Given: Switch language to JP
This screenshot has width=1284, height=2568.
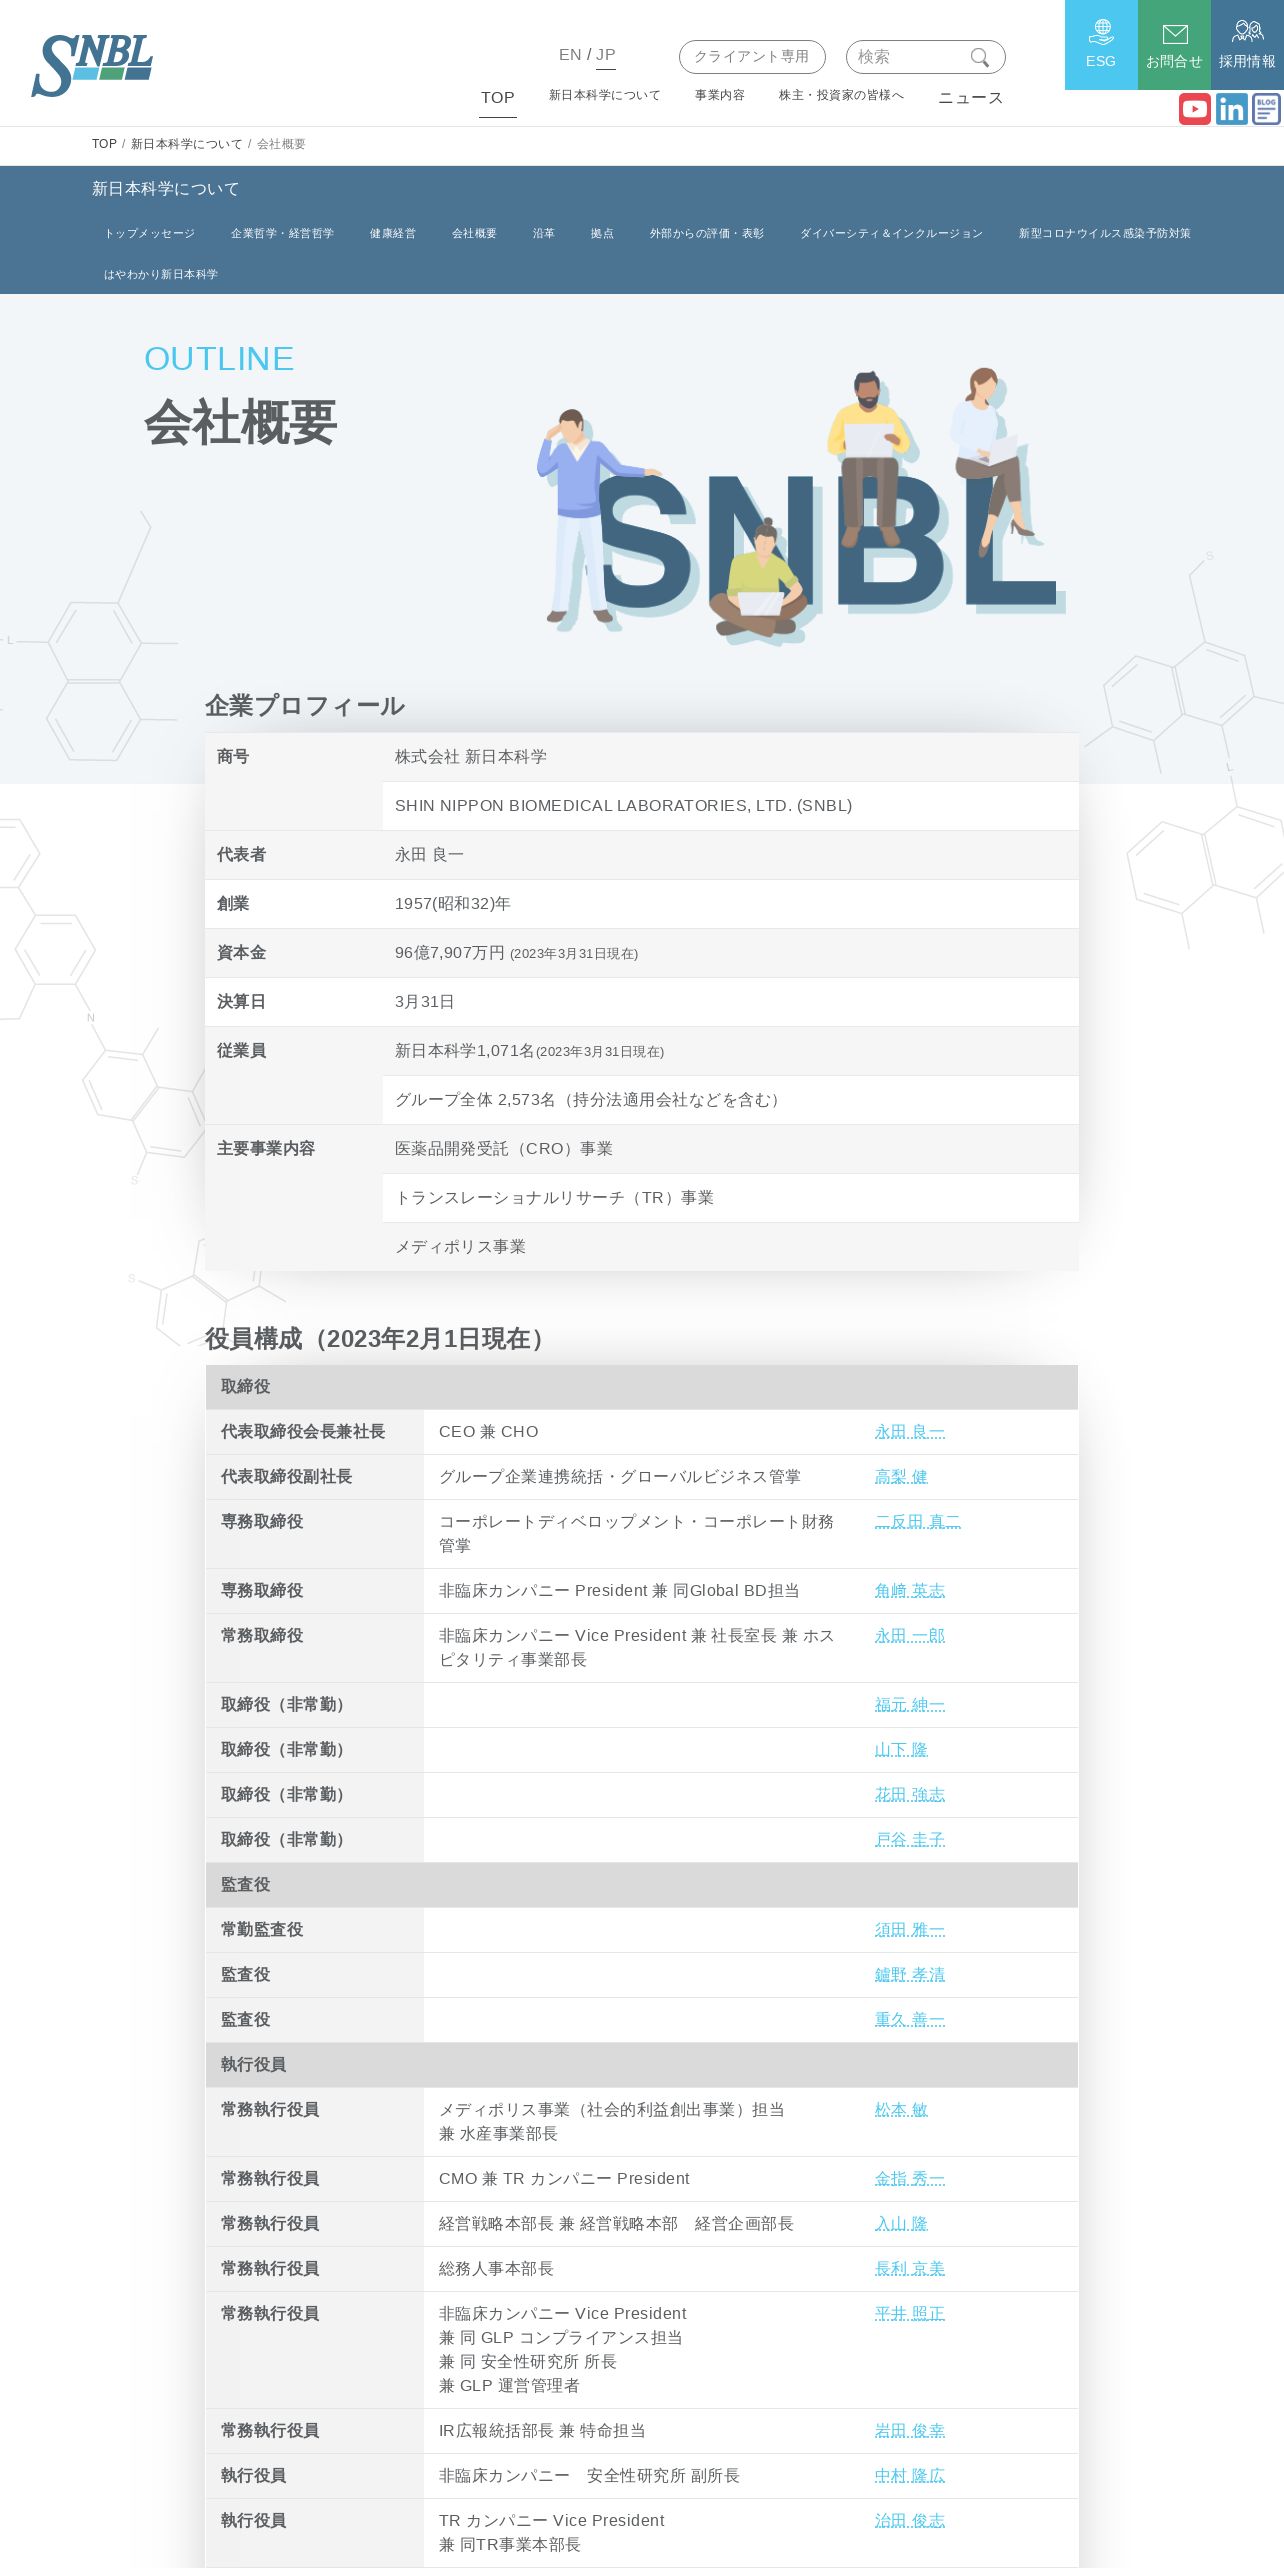Looking at the screenshot, I should point(606,55).
